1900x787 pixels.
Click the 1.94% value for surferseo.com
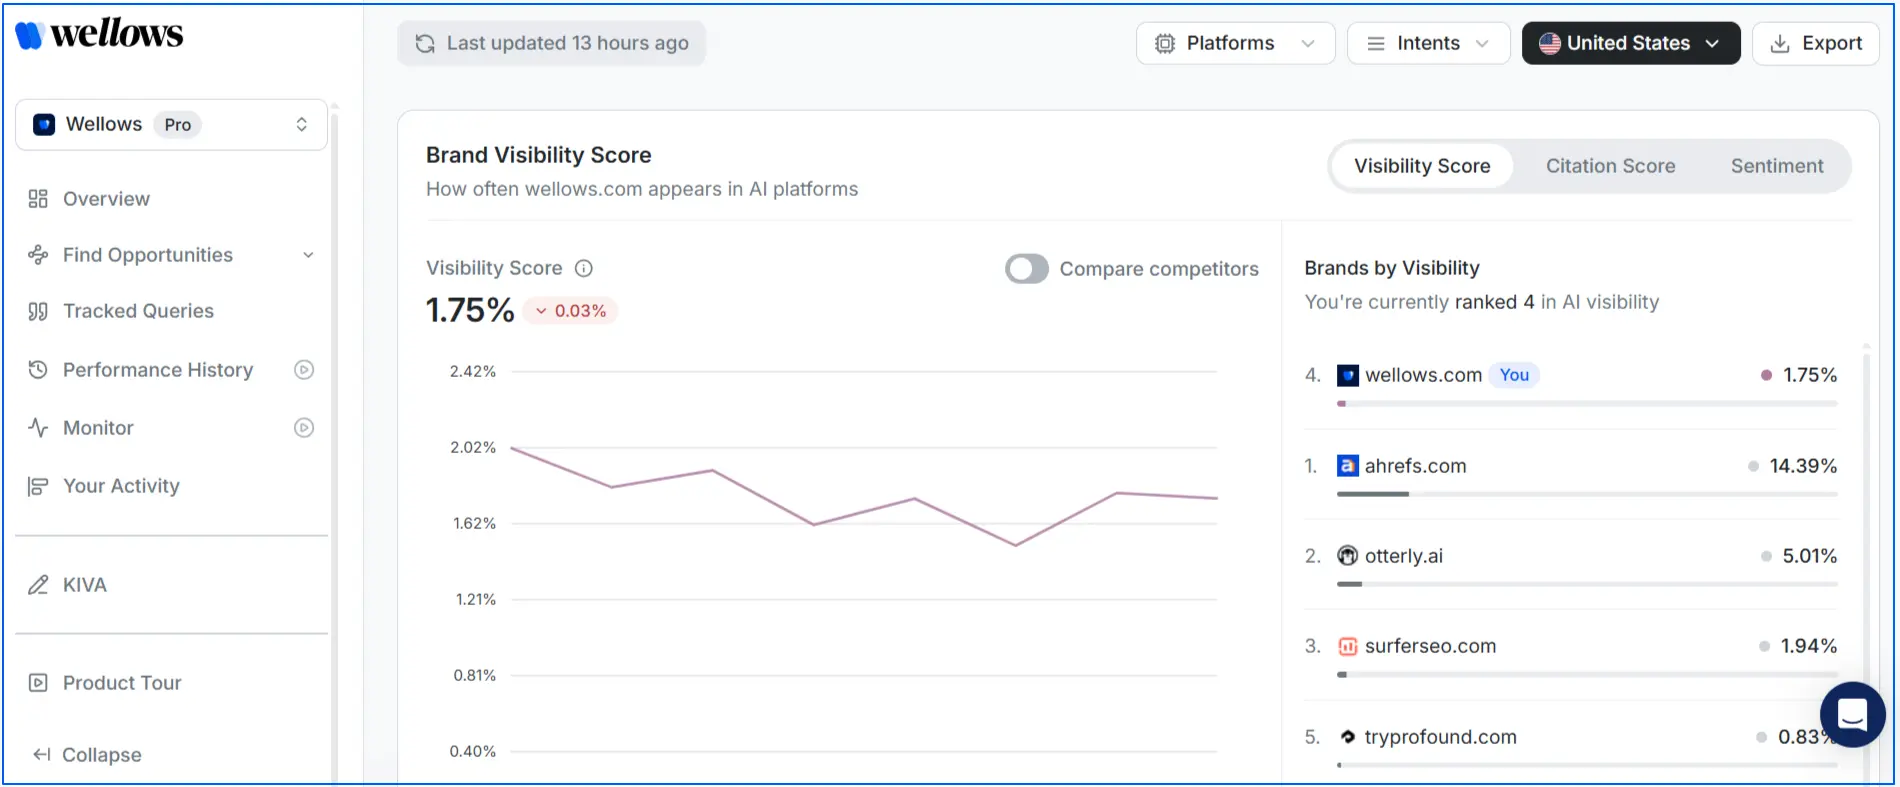coord(1808,646)
